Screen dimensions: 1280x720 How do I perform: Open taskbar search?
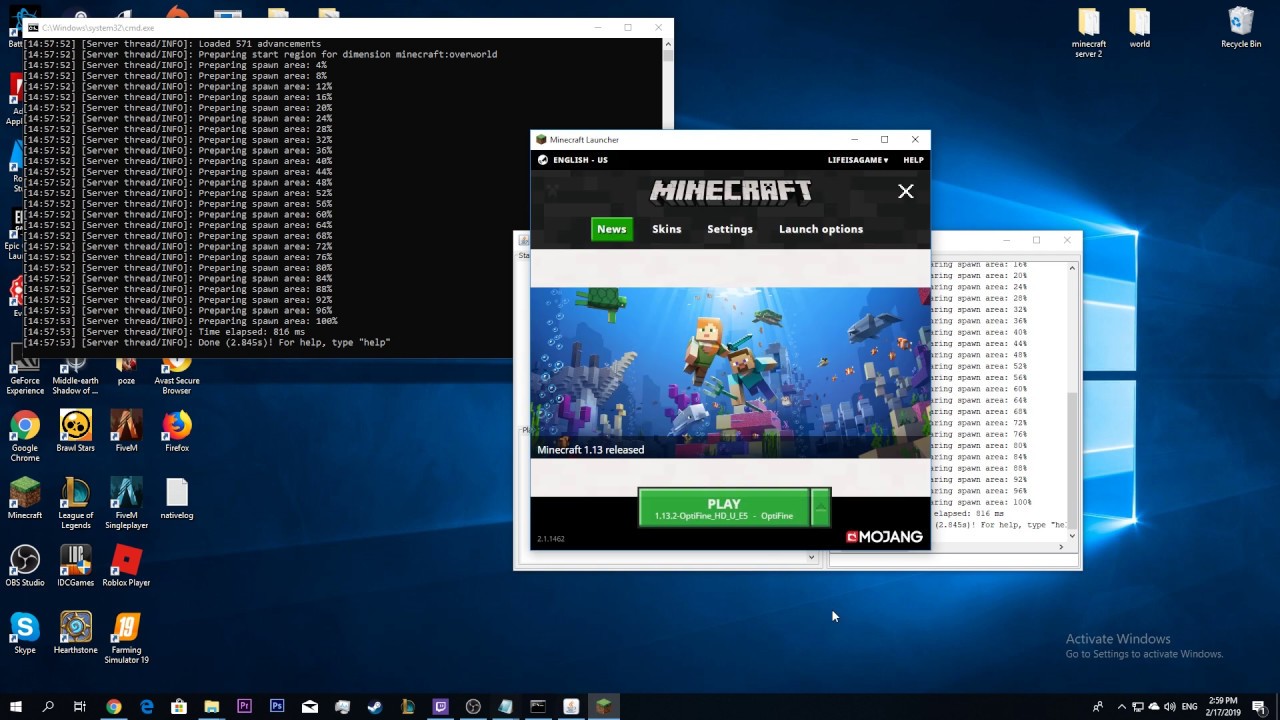tap(48, 706)
